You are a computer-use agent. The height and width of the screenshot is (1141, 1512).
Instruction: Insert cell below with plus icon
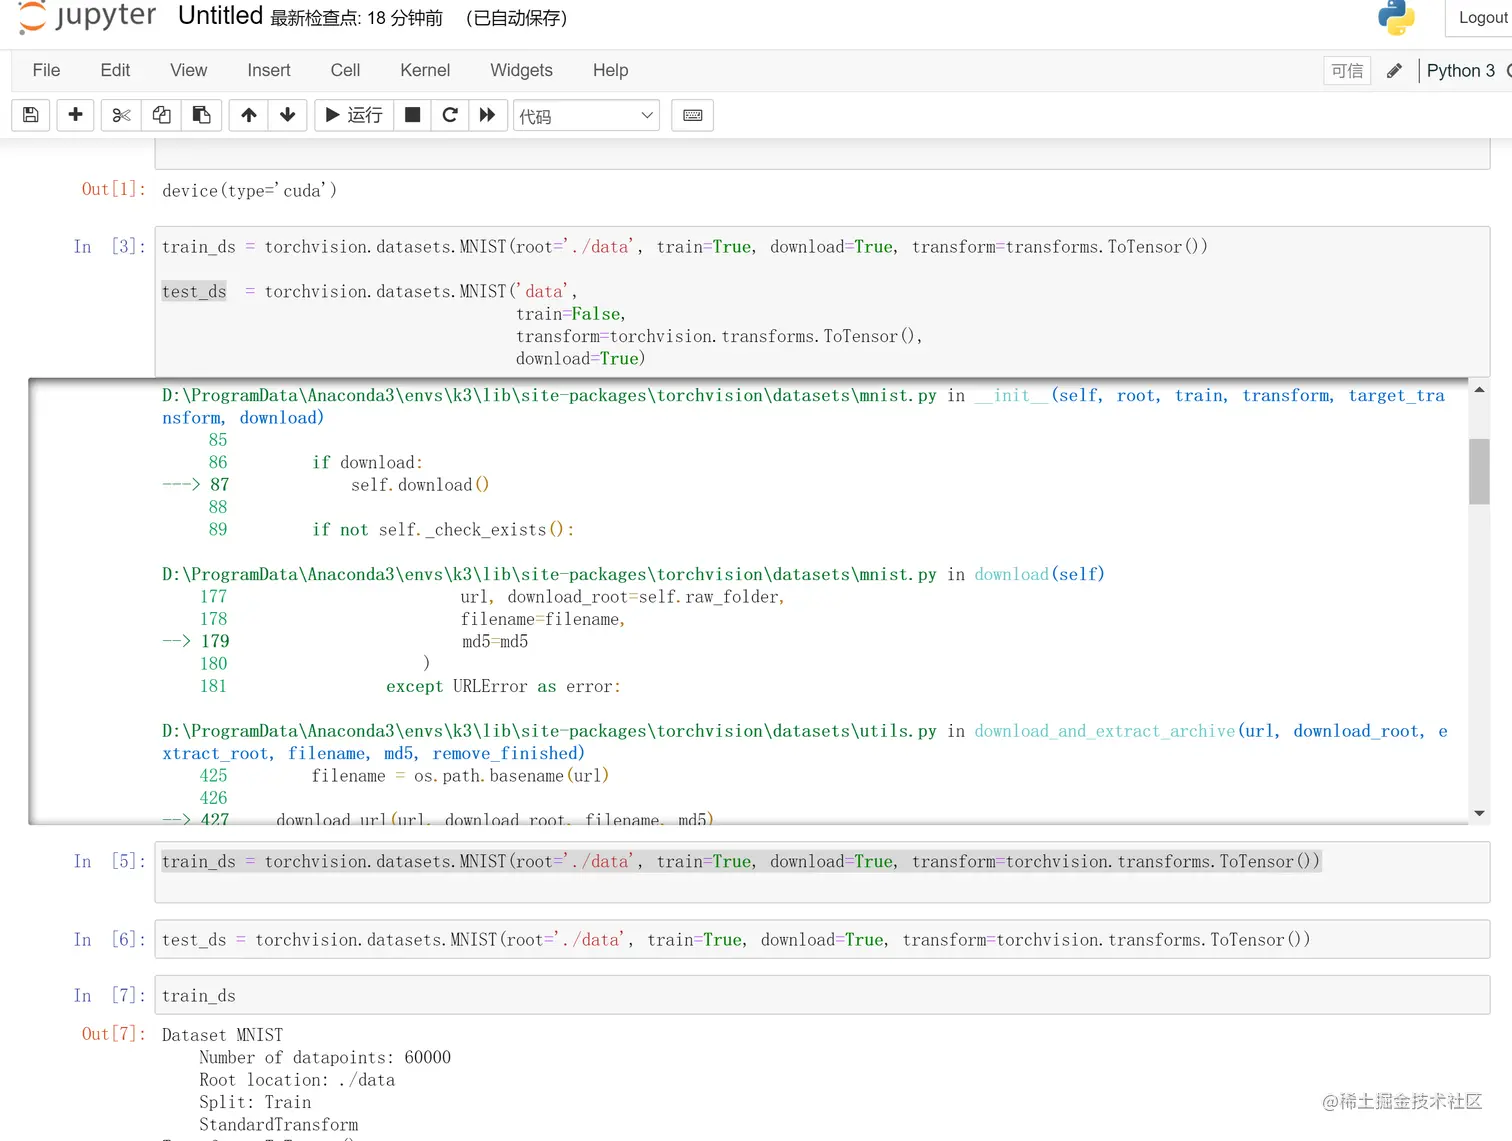coord(75,115)
